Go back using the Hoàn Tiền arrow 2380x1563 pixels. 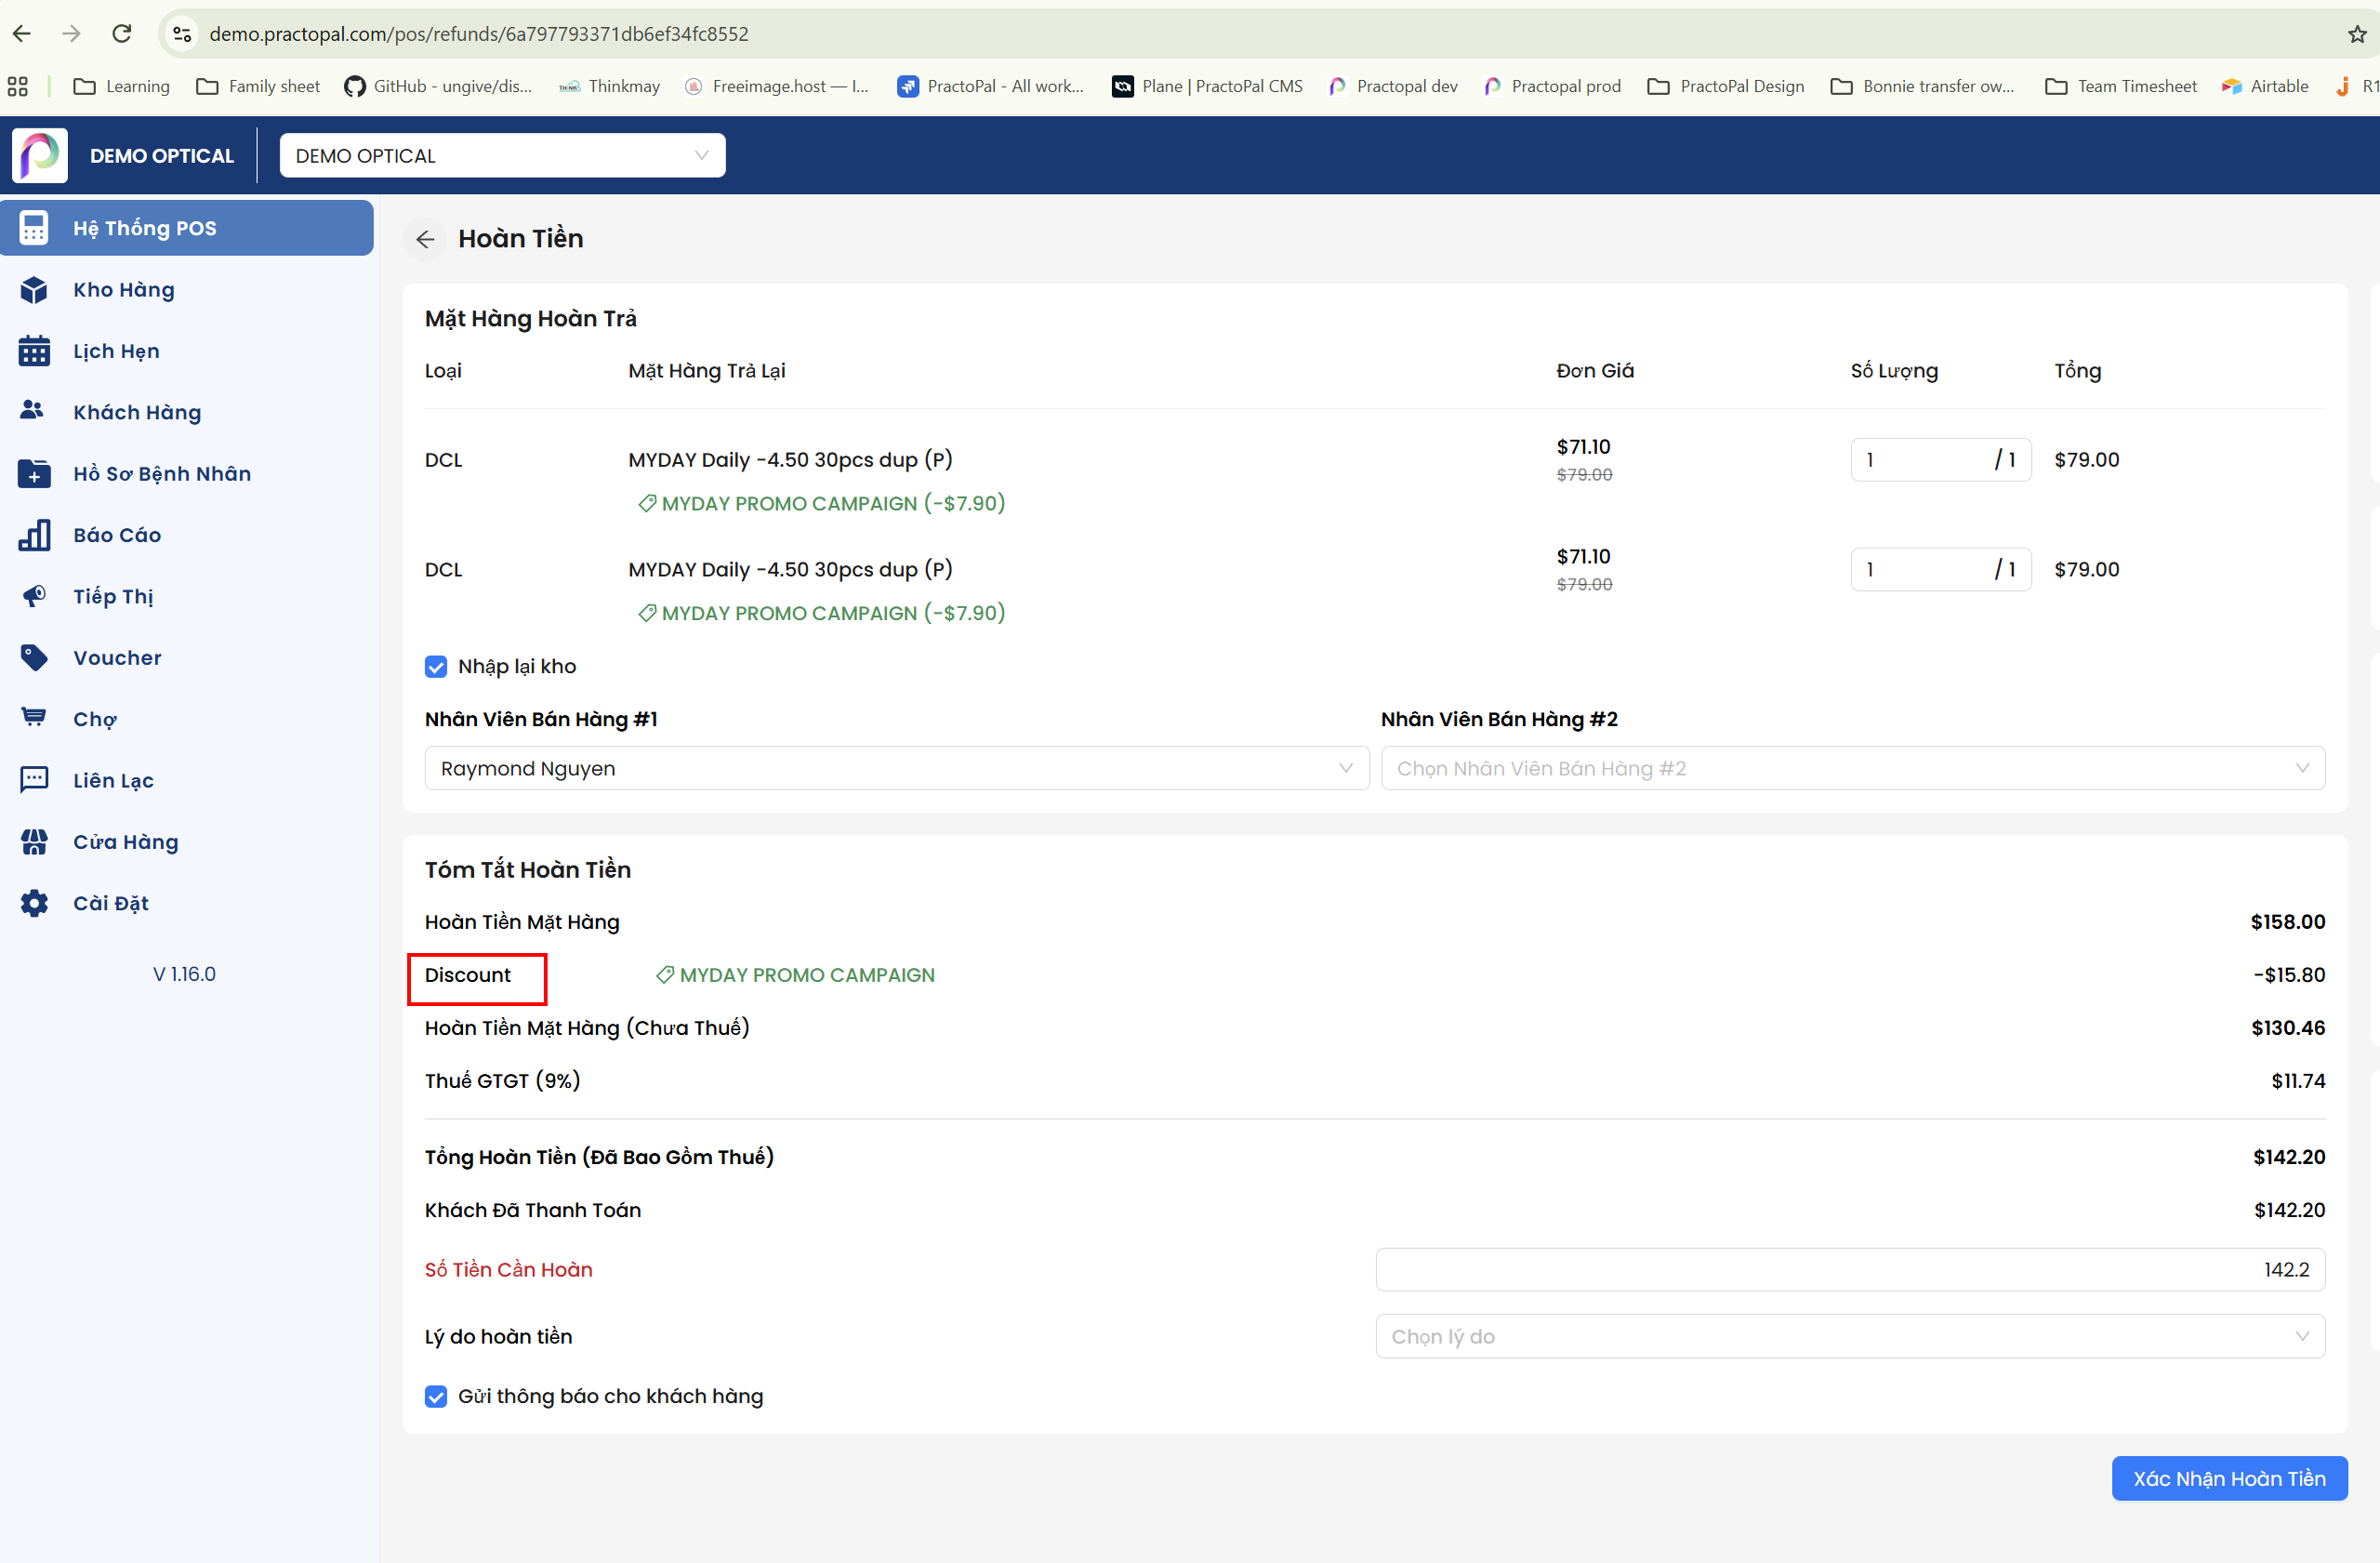425,239
